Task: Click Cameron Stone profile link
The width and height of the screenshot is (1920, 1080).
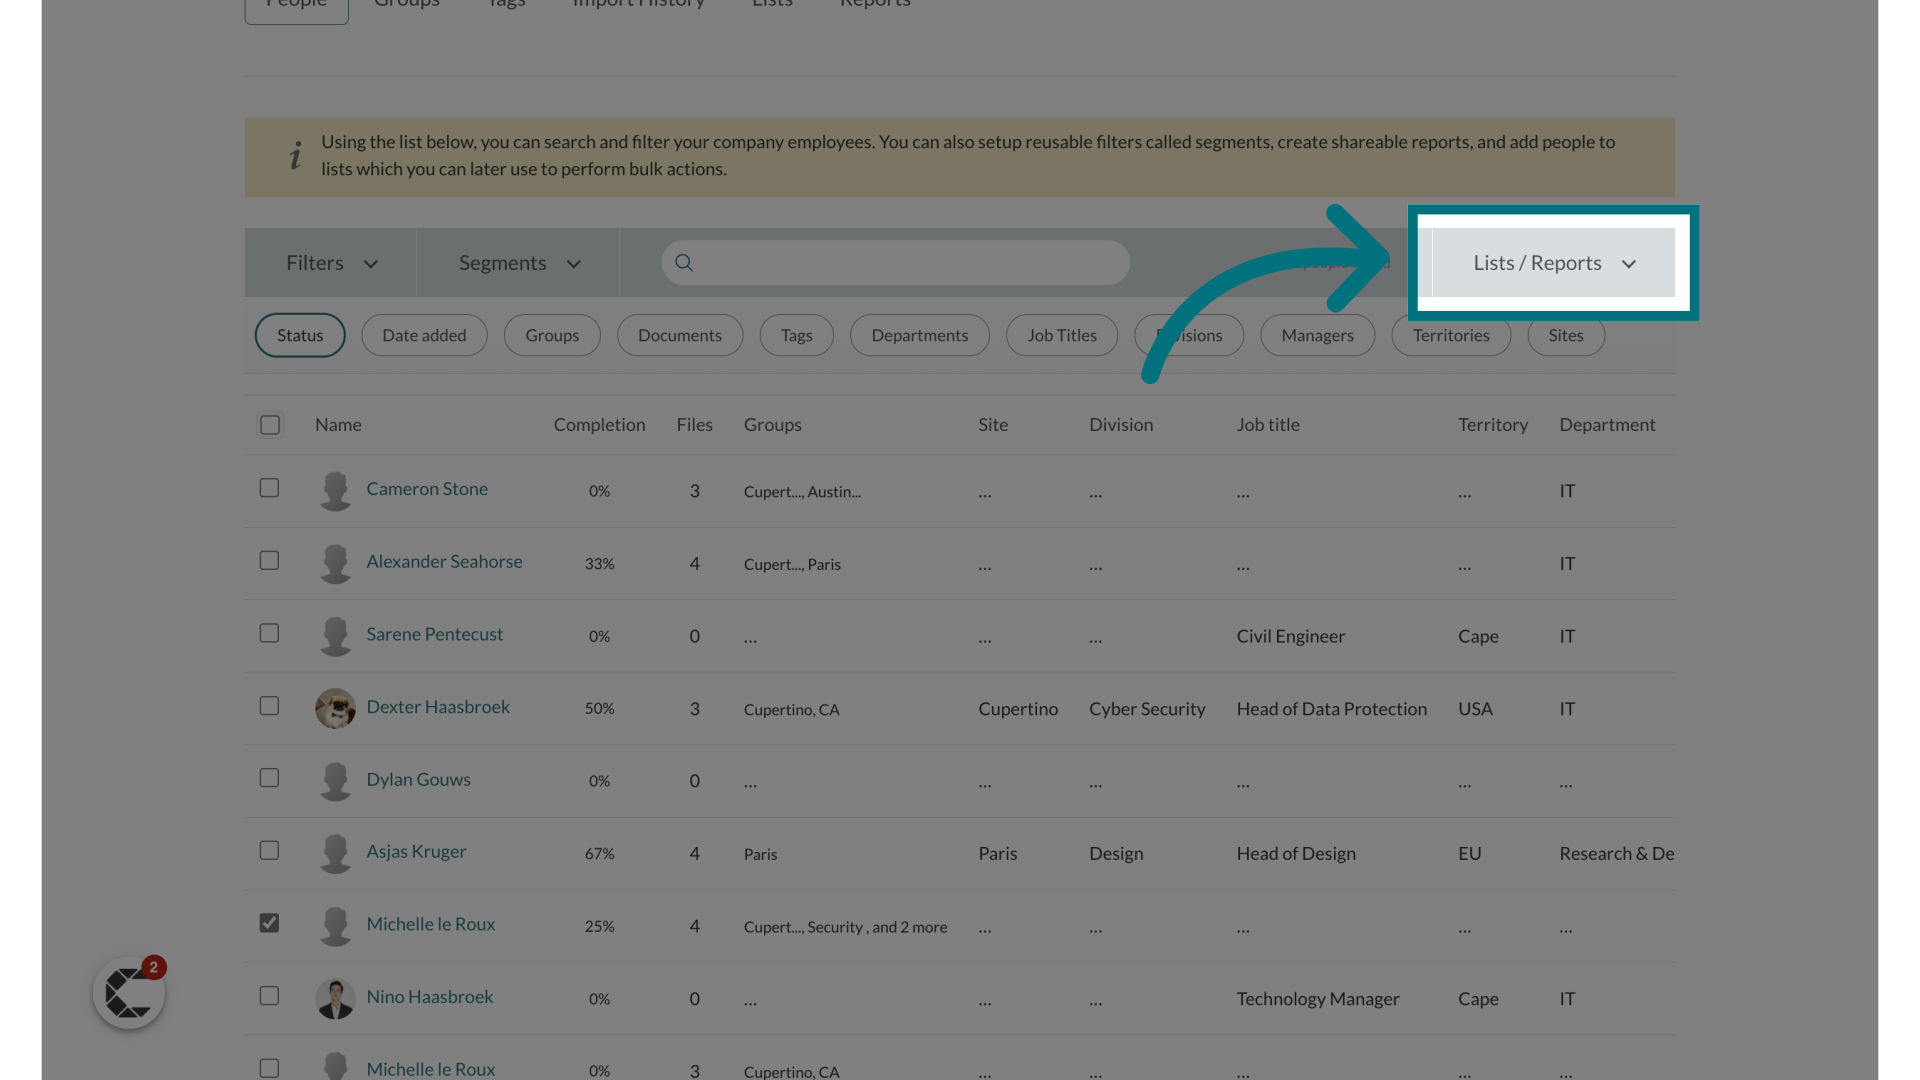Action: tap(426, 488)
